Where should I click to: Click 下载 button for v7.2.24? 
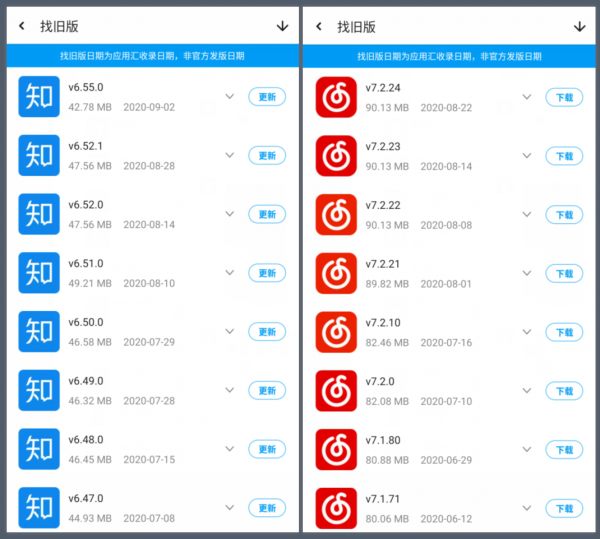click(564, 98)
